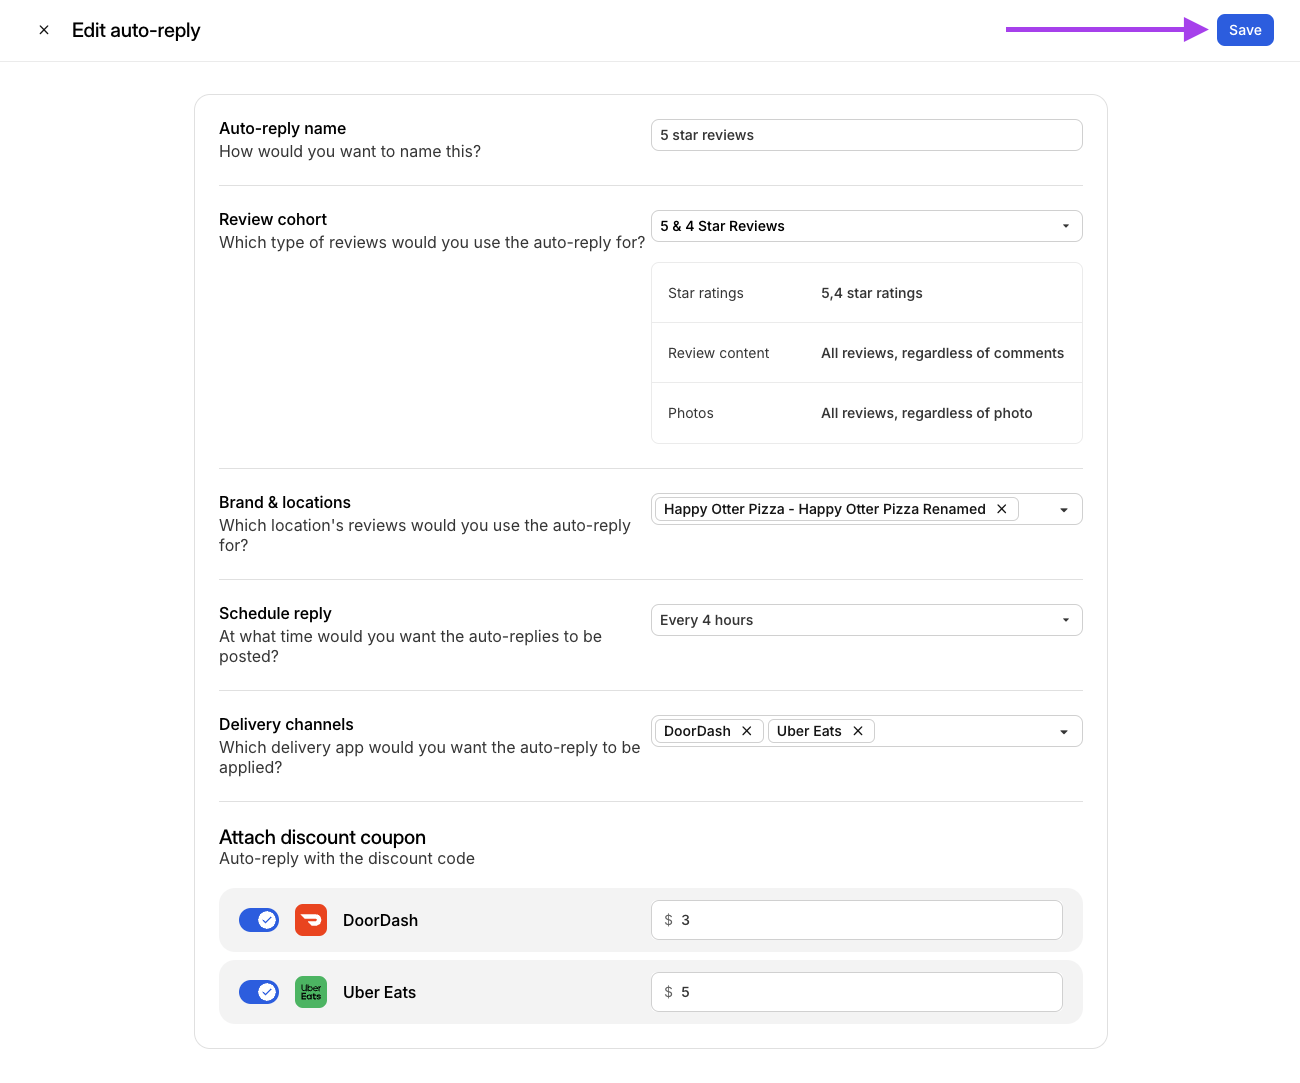Toggle off the DoorDash discount coupon
The image size is (1300, 1083).
click(259, 920)
